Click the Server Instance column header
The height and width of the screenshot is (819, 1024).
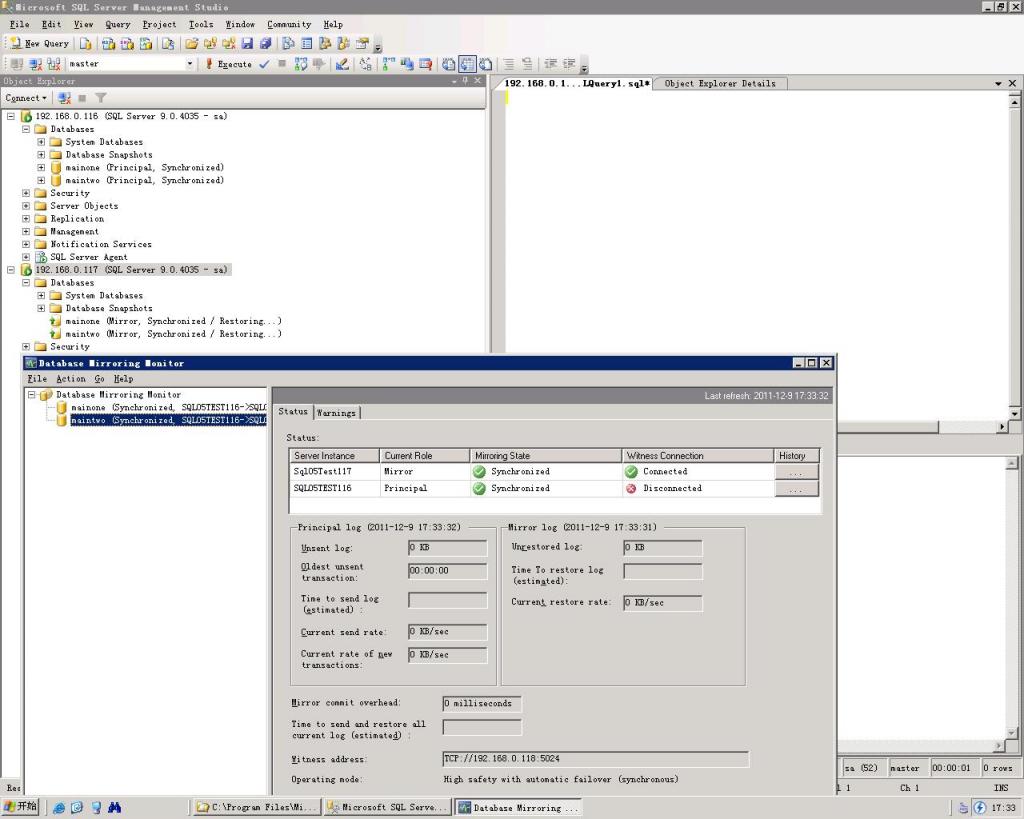click(x=334, y=456)
